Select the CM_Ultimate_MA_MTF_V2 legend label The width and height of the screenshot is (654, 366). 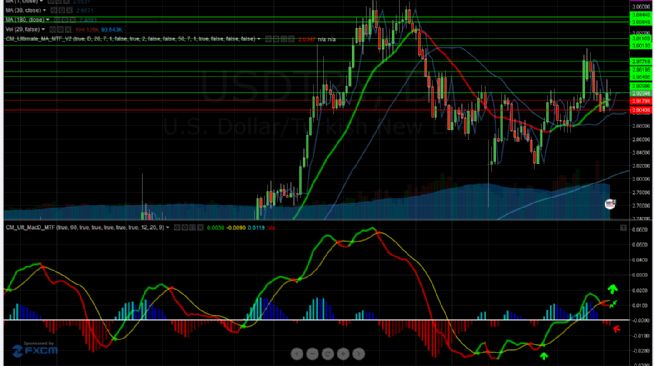pos(130,39)
